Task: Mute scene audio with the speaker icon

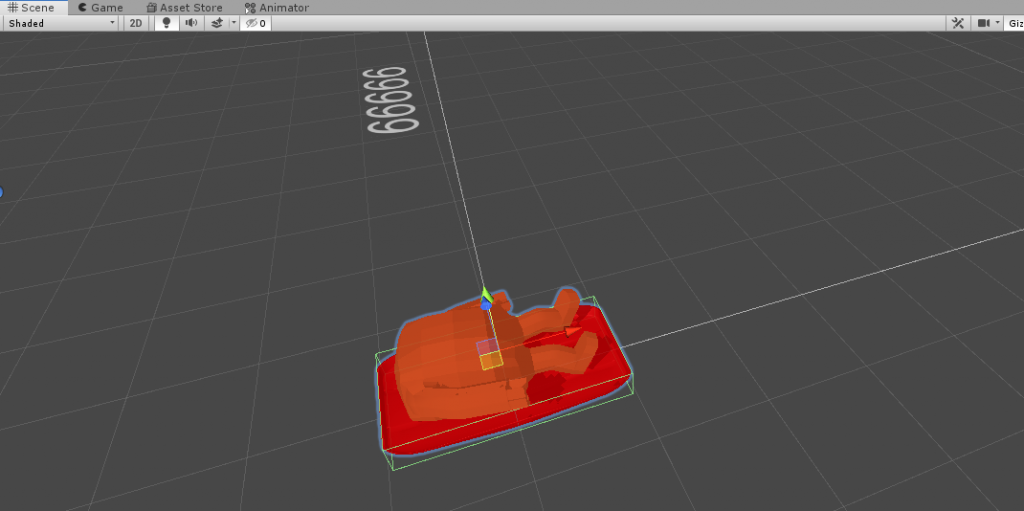Action: pyautogui.click(x=191, y=23)
